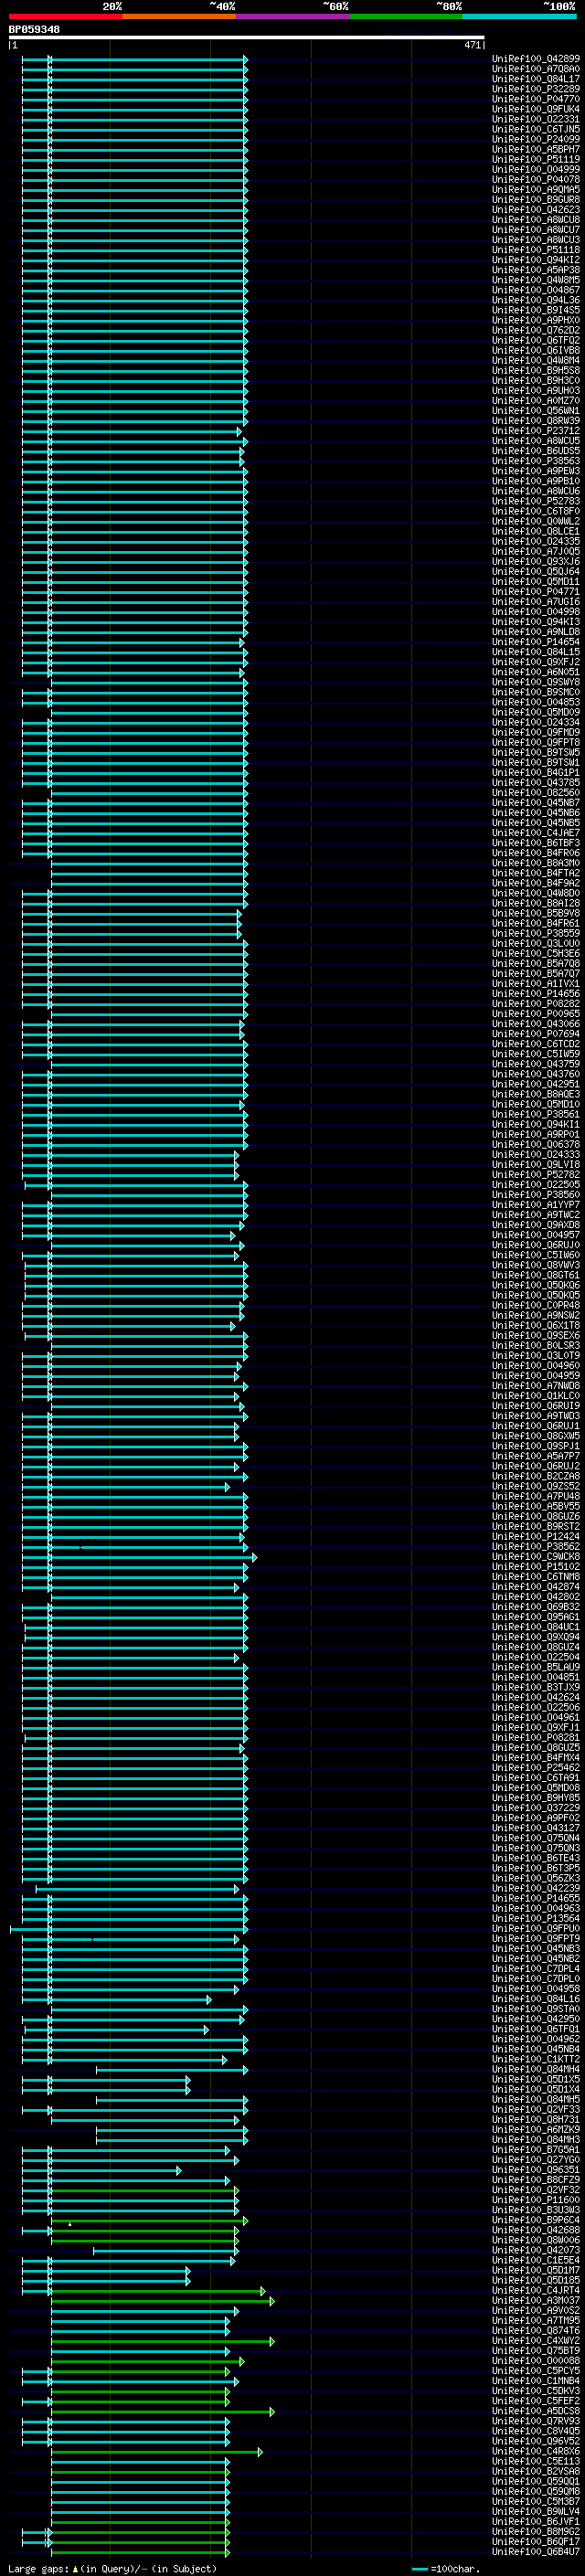This screenshot has height=2576, width=585.
Task: Select hit label UniRef100_A5BPH7
Action: click(536, 149)
